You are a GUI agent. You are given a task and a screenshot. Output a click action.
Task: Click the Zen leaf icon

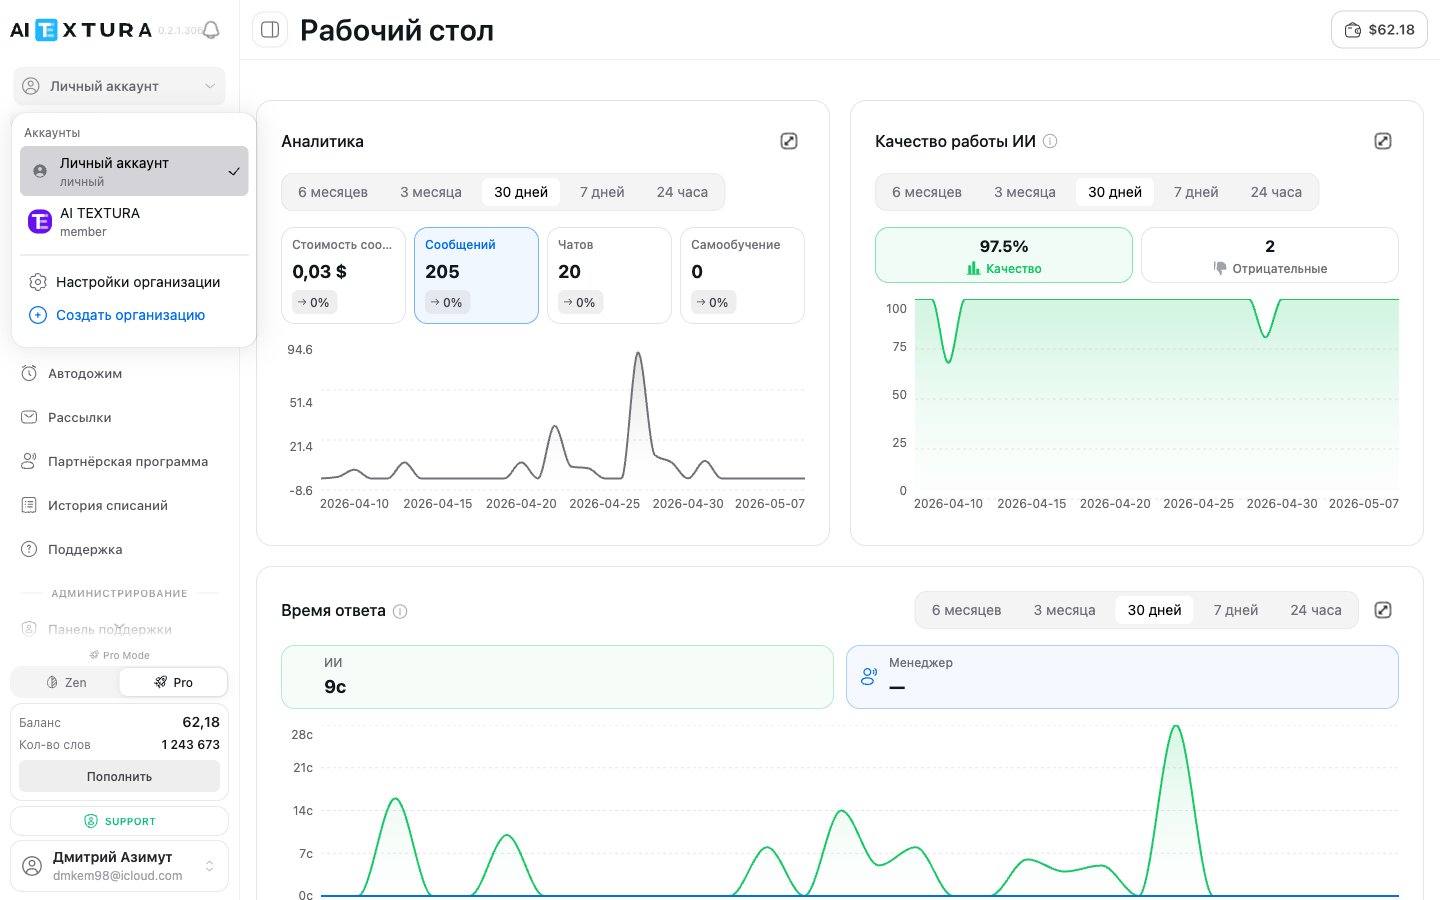[52, 682]
